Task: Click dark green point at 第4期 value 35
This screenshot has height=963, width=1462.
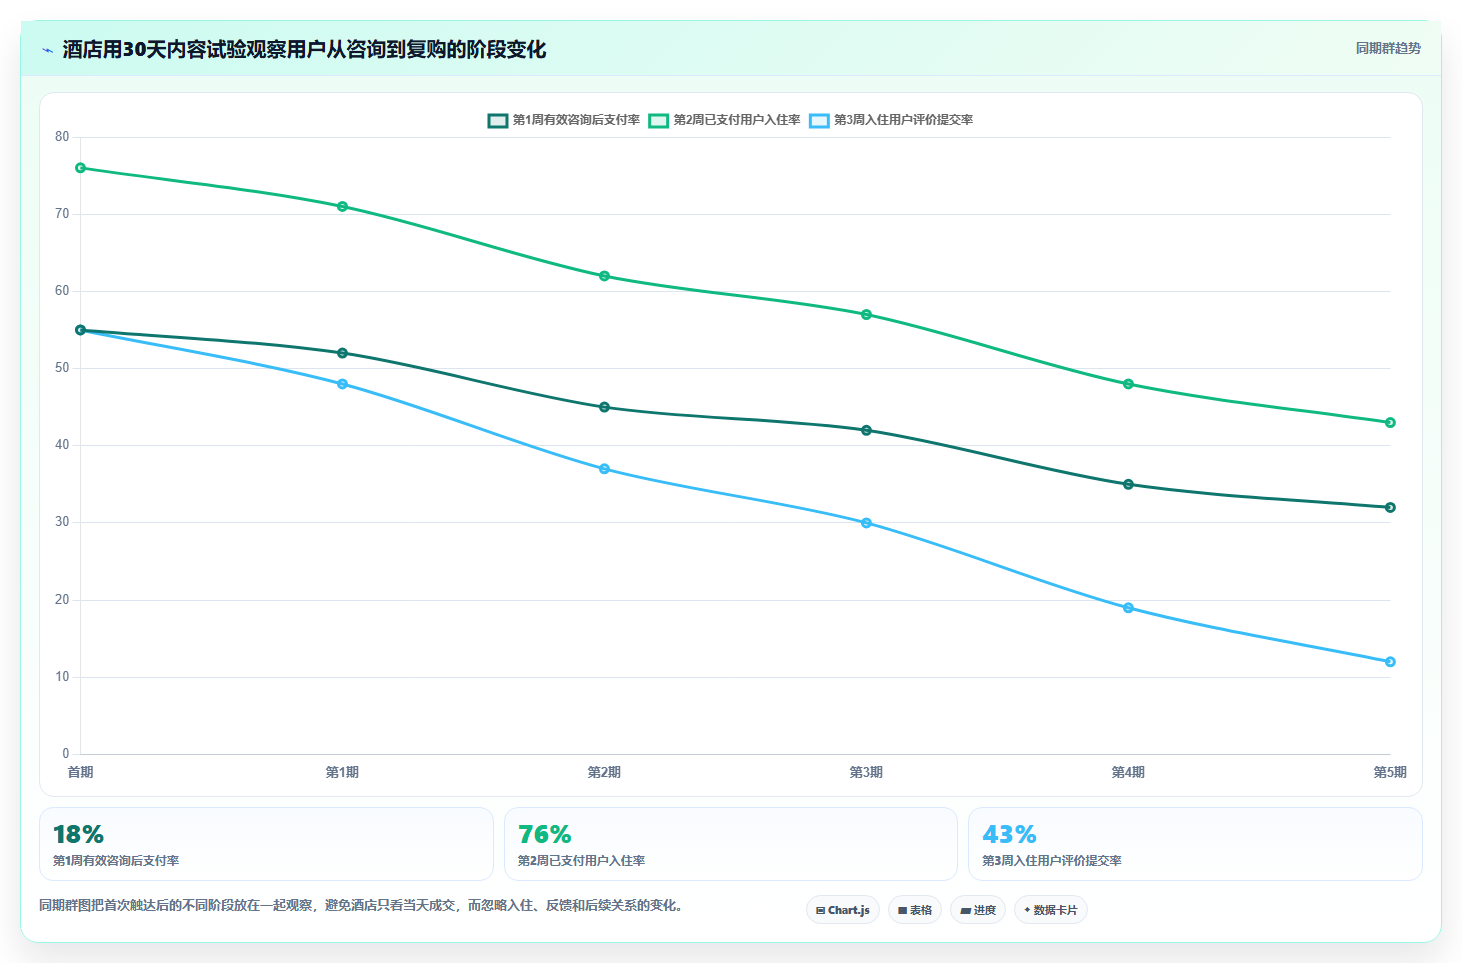Action: point(1128,484)
